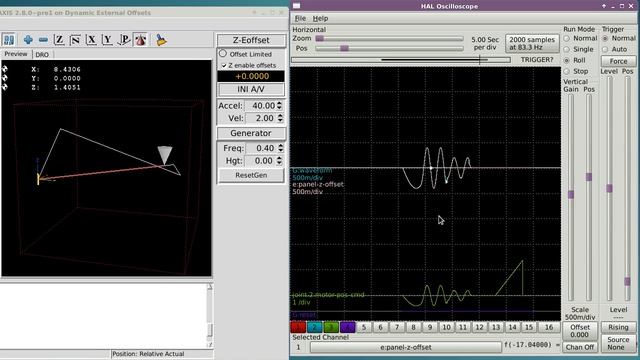This screenshot has height=360, width=640.
Task: Click the 2000 samples at 83.3 Hz button
Action: (x=532, y=43)
